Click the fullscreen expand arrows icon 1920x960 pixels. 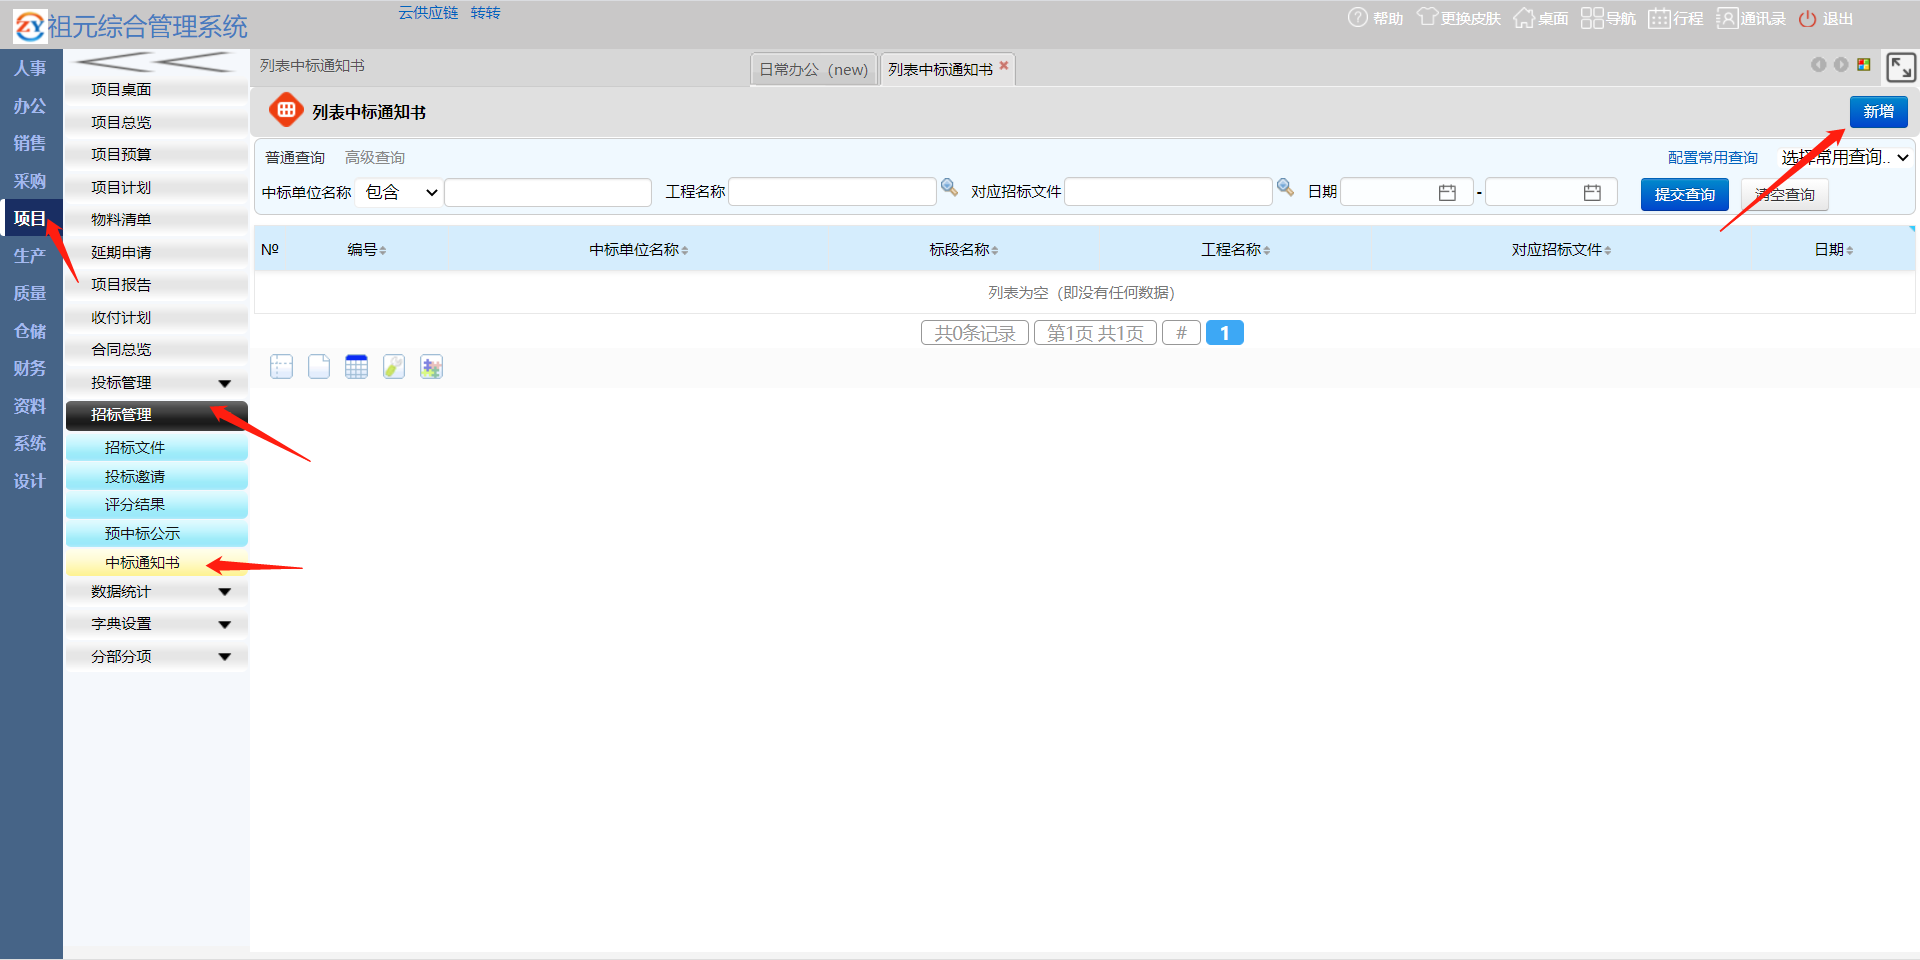1900,67
